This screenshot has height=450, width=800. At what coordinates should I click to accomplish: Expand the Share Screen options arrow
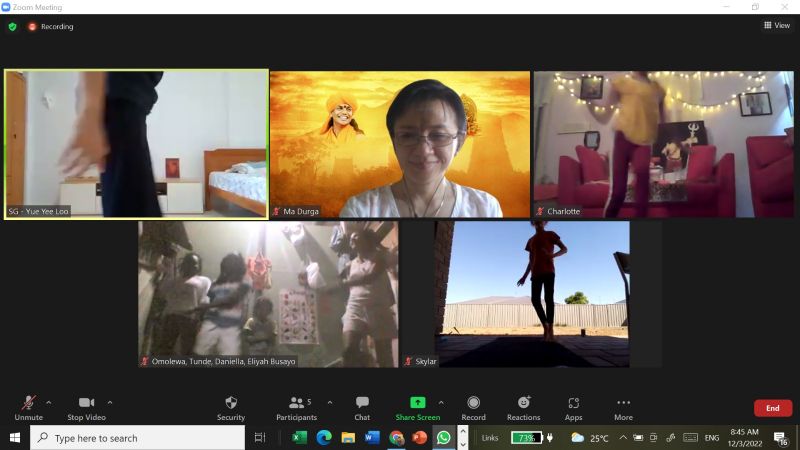pos(441,402)
